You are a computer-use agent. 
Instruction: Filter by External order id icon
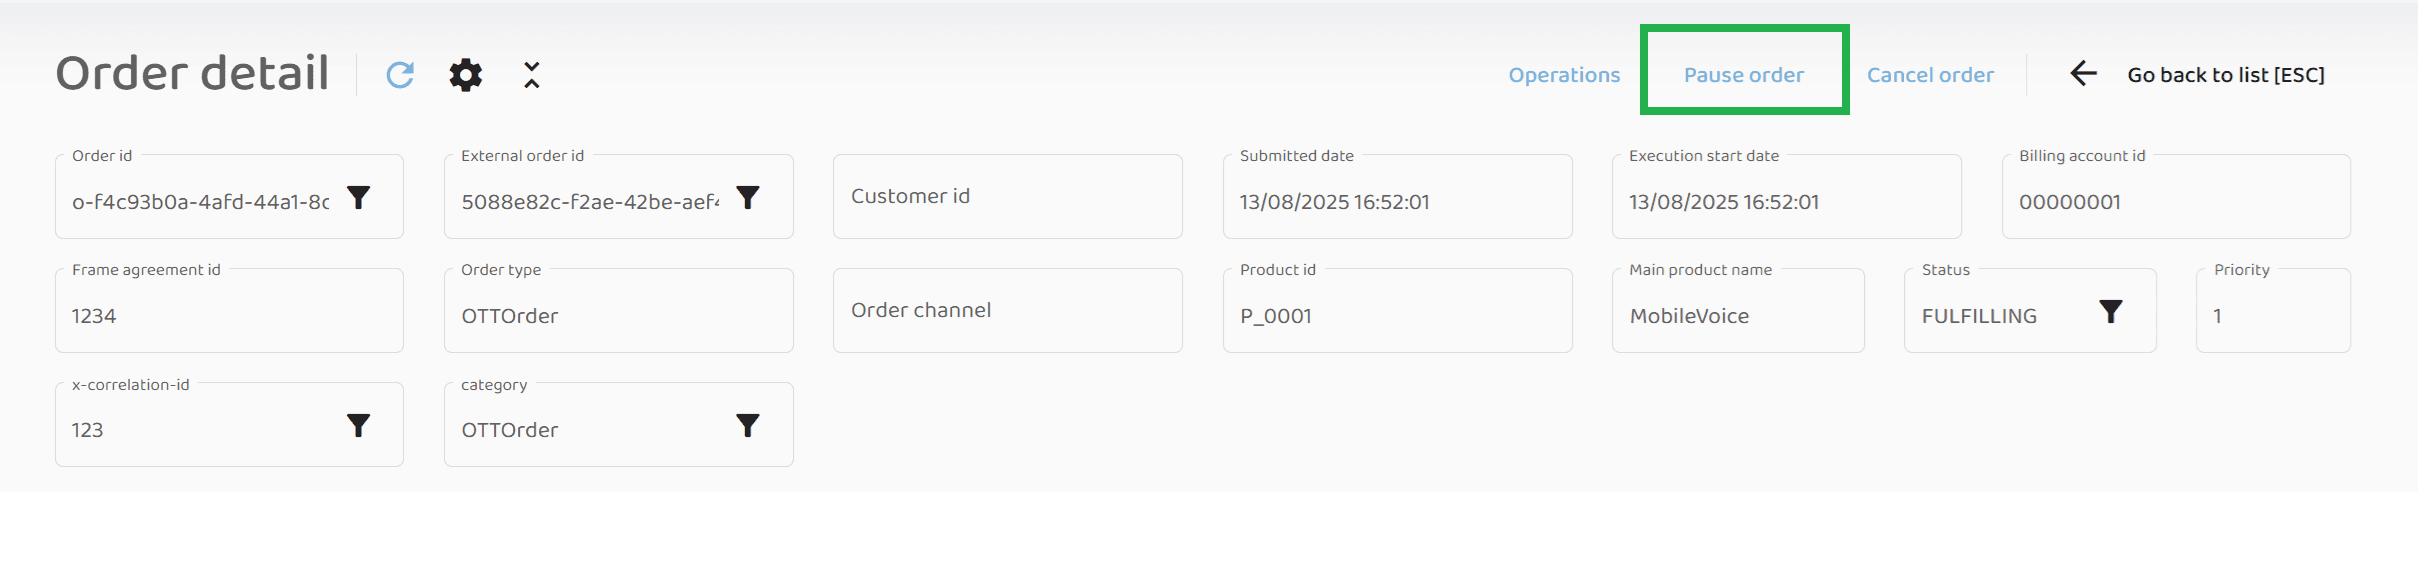tap(748, 197)
